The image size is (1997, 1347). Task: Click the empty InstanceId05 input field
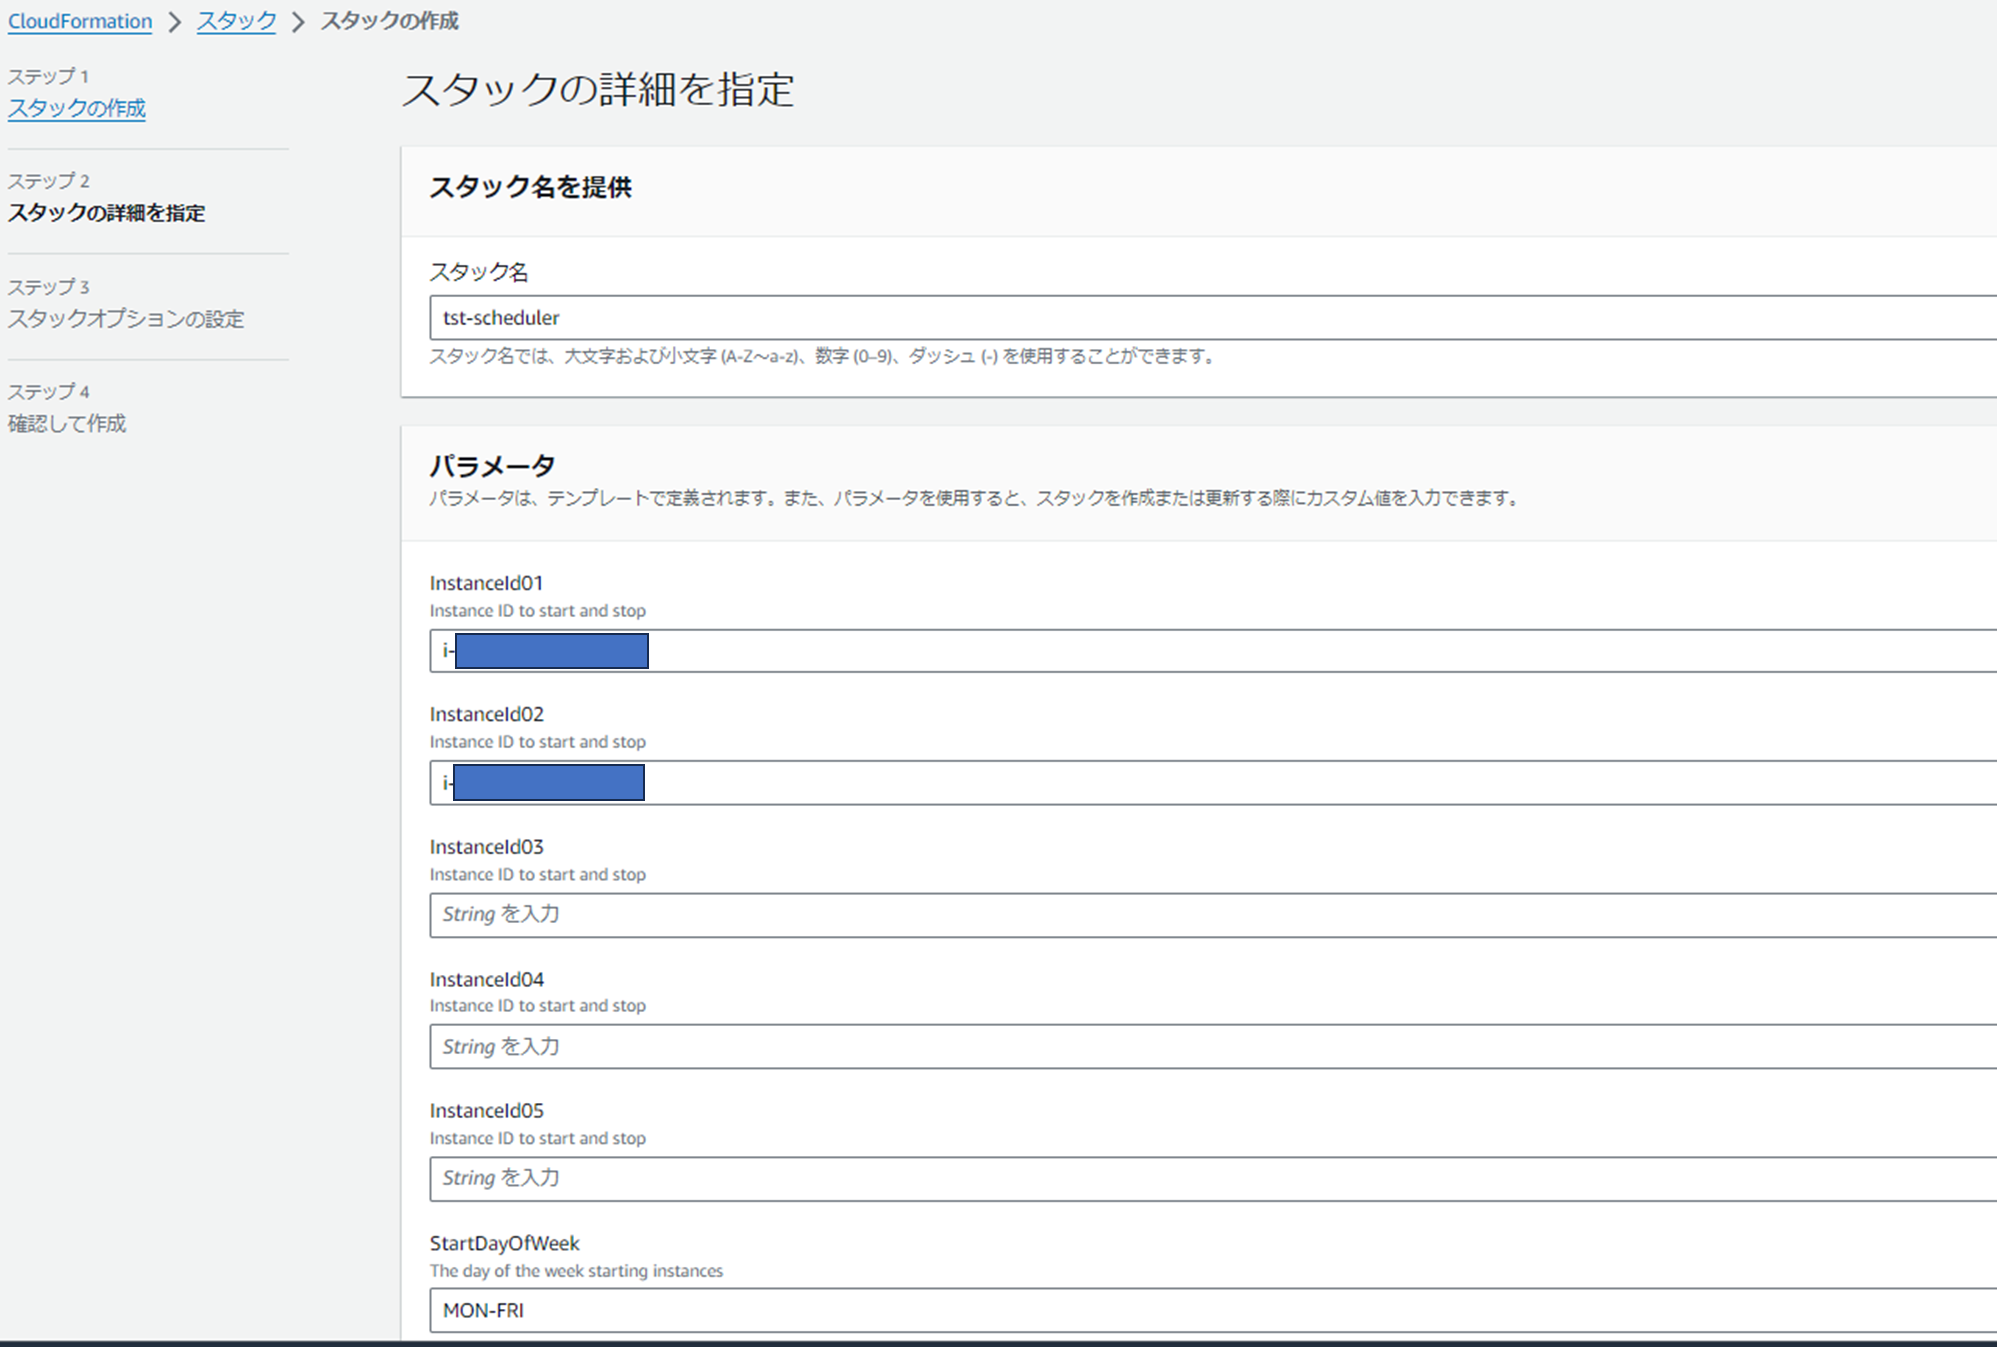click(x=1200, y=1179)
